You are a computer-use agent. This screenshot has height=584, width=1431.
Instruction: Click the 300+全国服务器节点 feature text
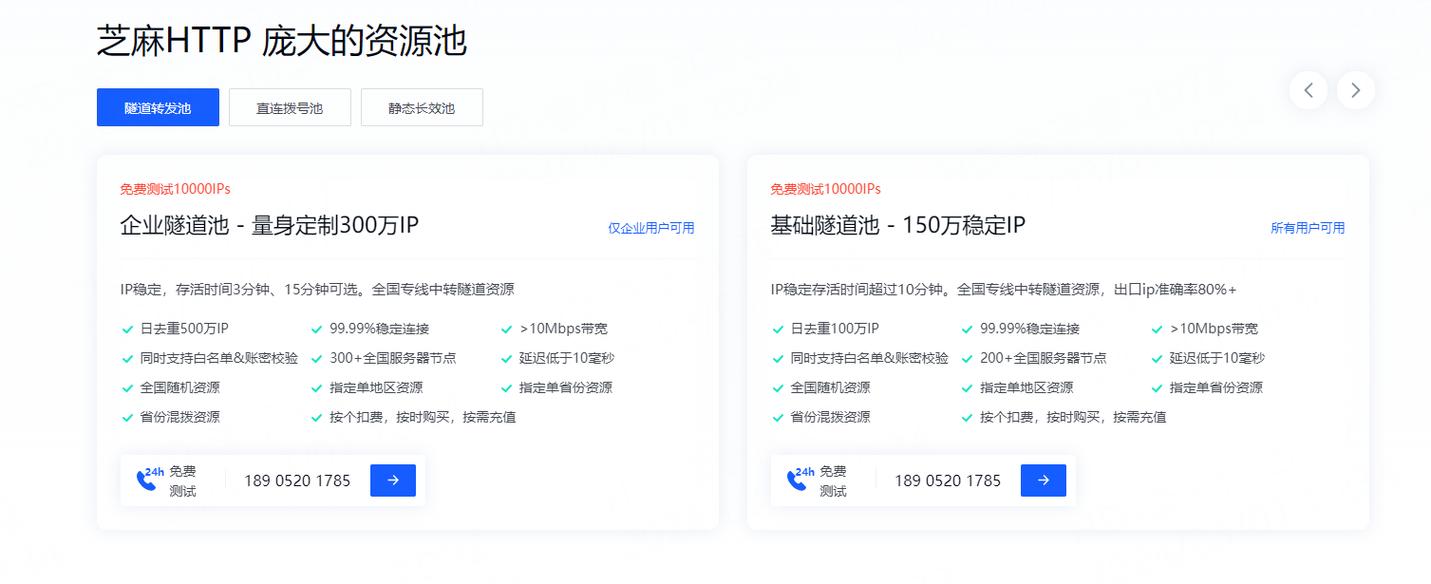[393, 358]
